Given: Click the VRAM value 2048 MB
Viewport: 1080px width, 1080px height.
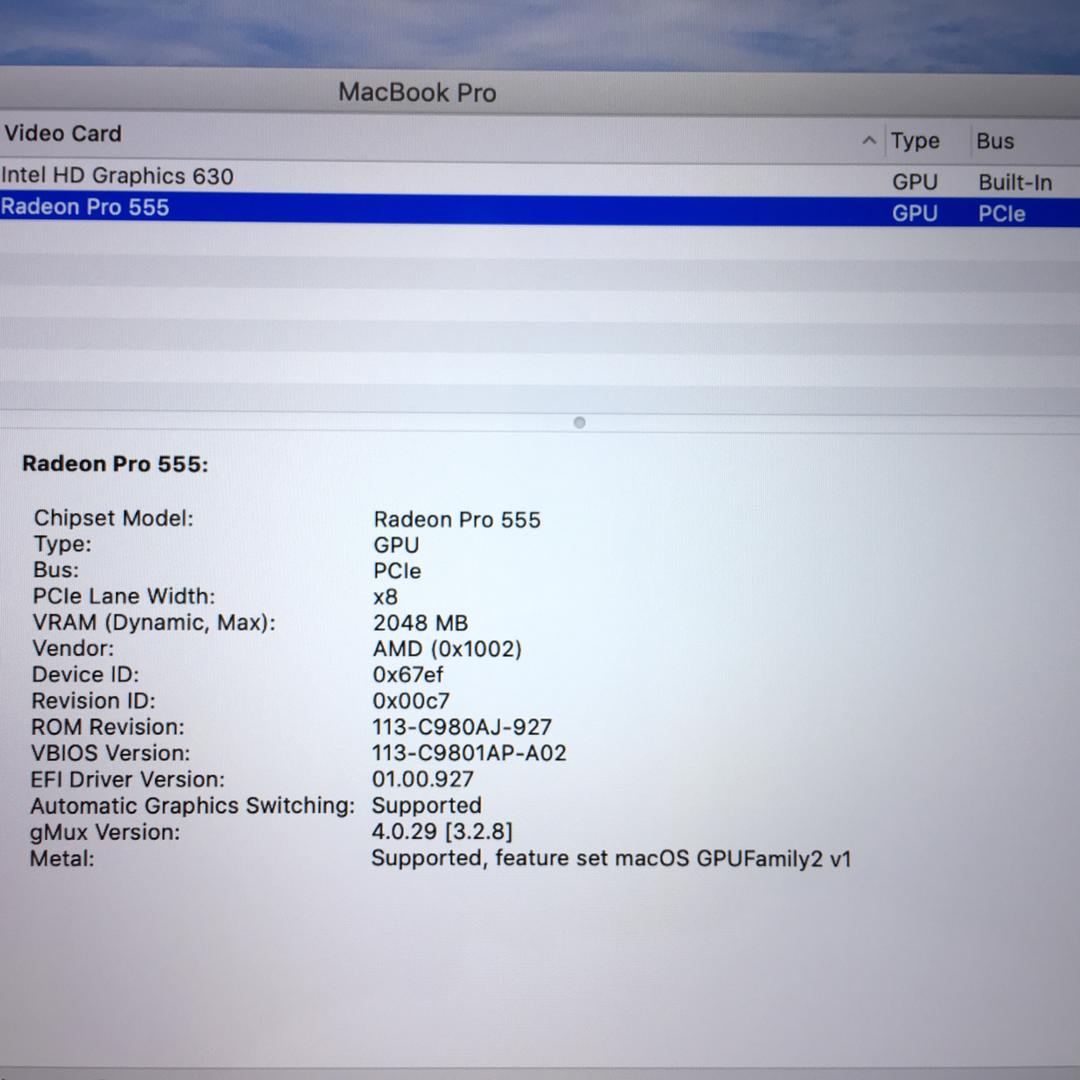Looking at the screenshot, I should click(420, 623).
